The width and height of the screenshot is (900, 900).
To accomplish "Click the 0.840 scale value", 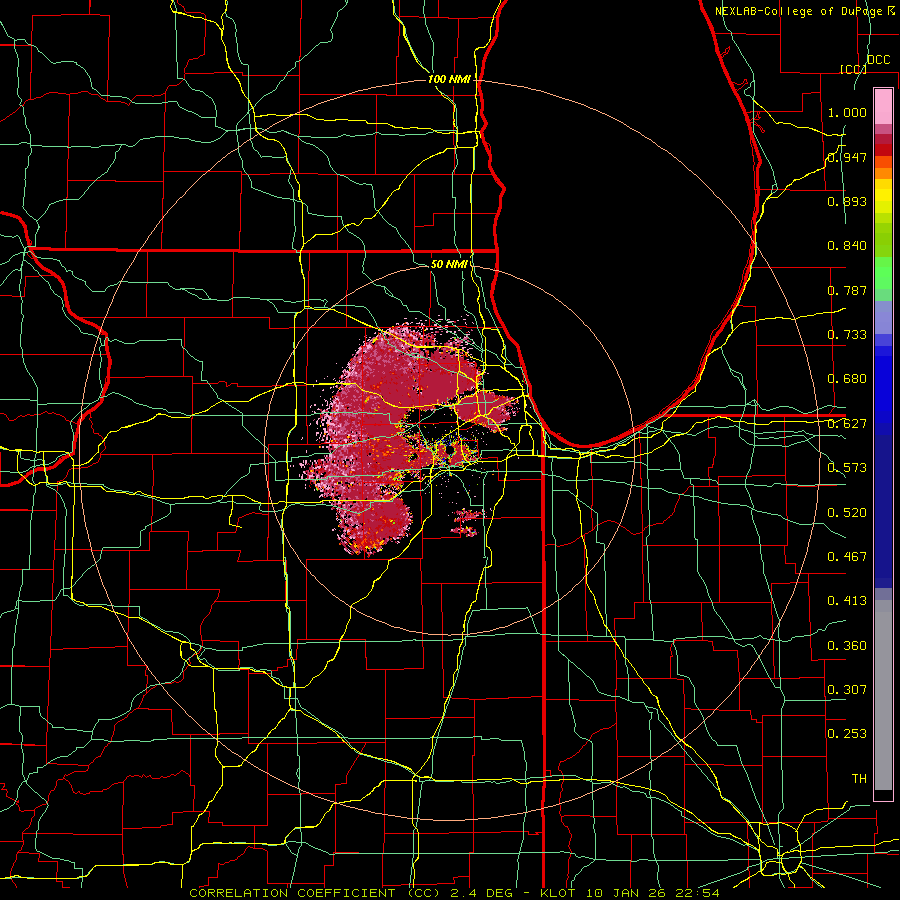I will [847, 246].
